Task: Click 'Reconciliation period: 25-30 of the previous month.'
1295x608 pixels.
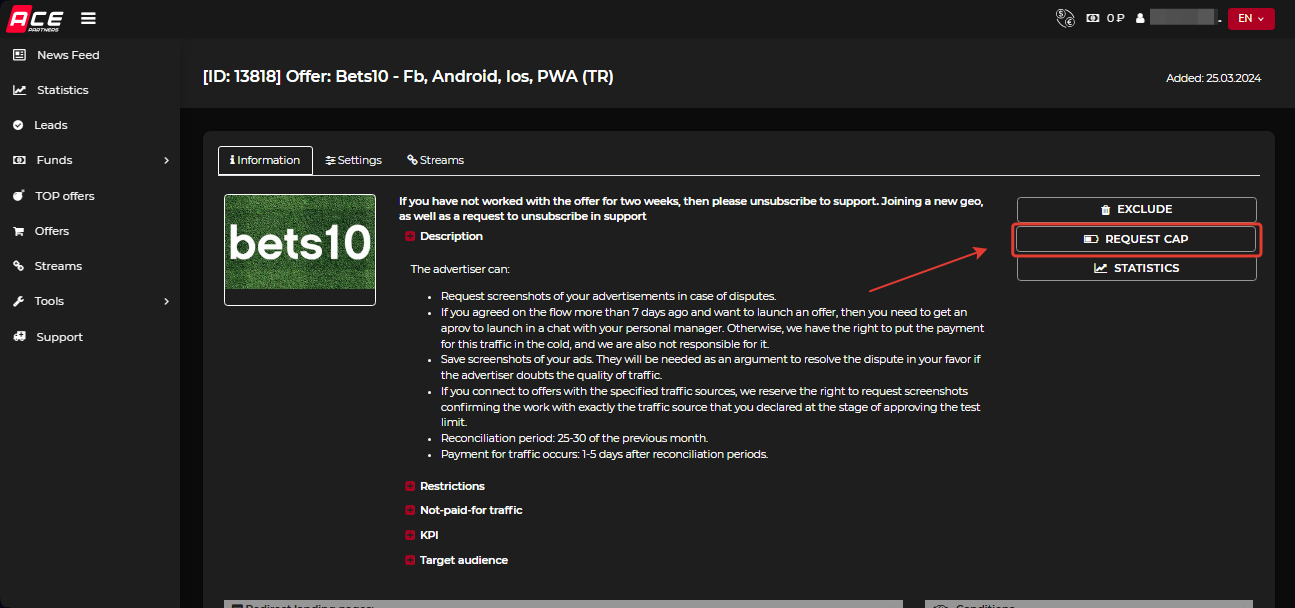Action: click(x=574, y=438)
